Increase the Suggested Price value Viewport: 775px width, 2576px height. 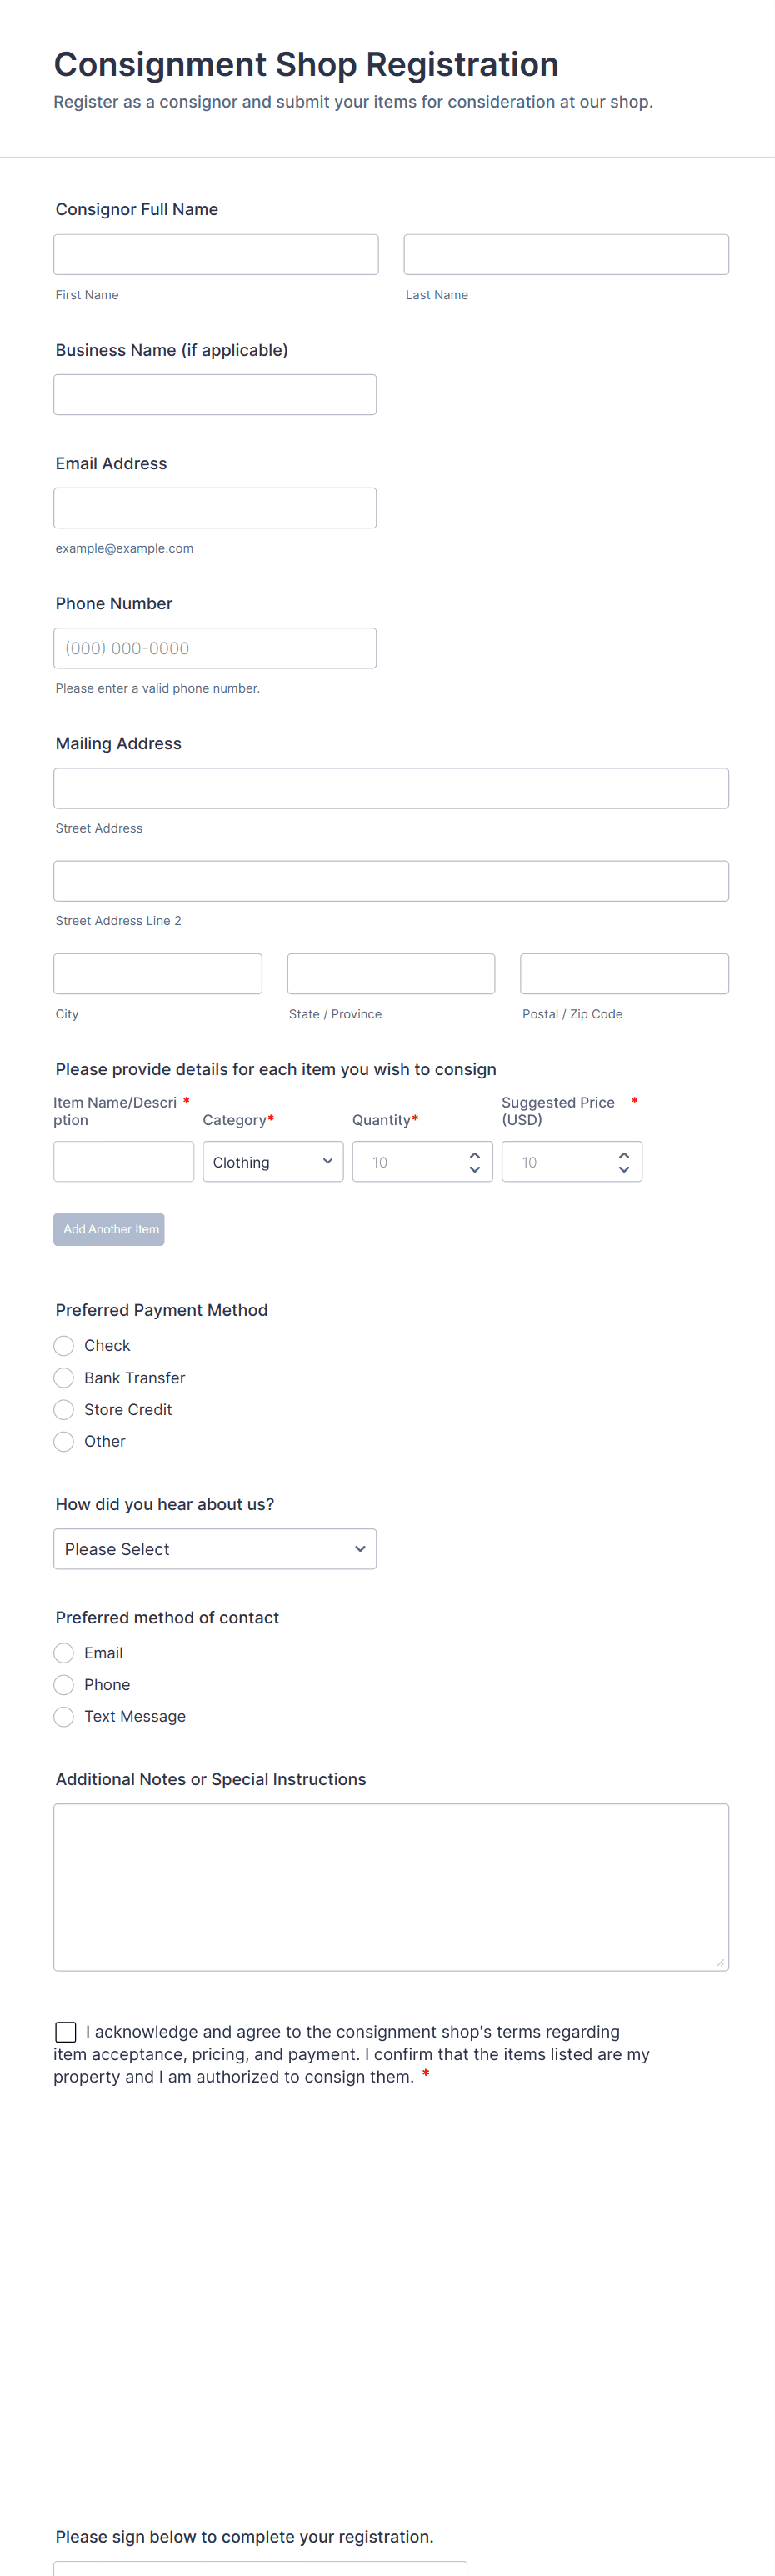(624, 1155)
